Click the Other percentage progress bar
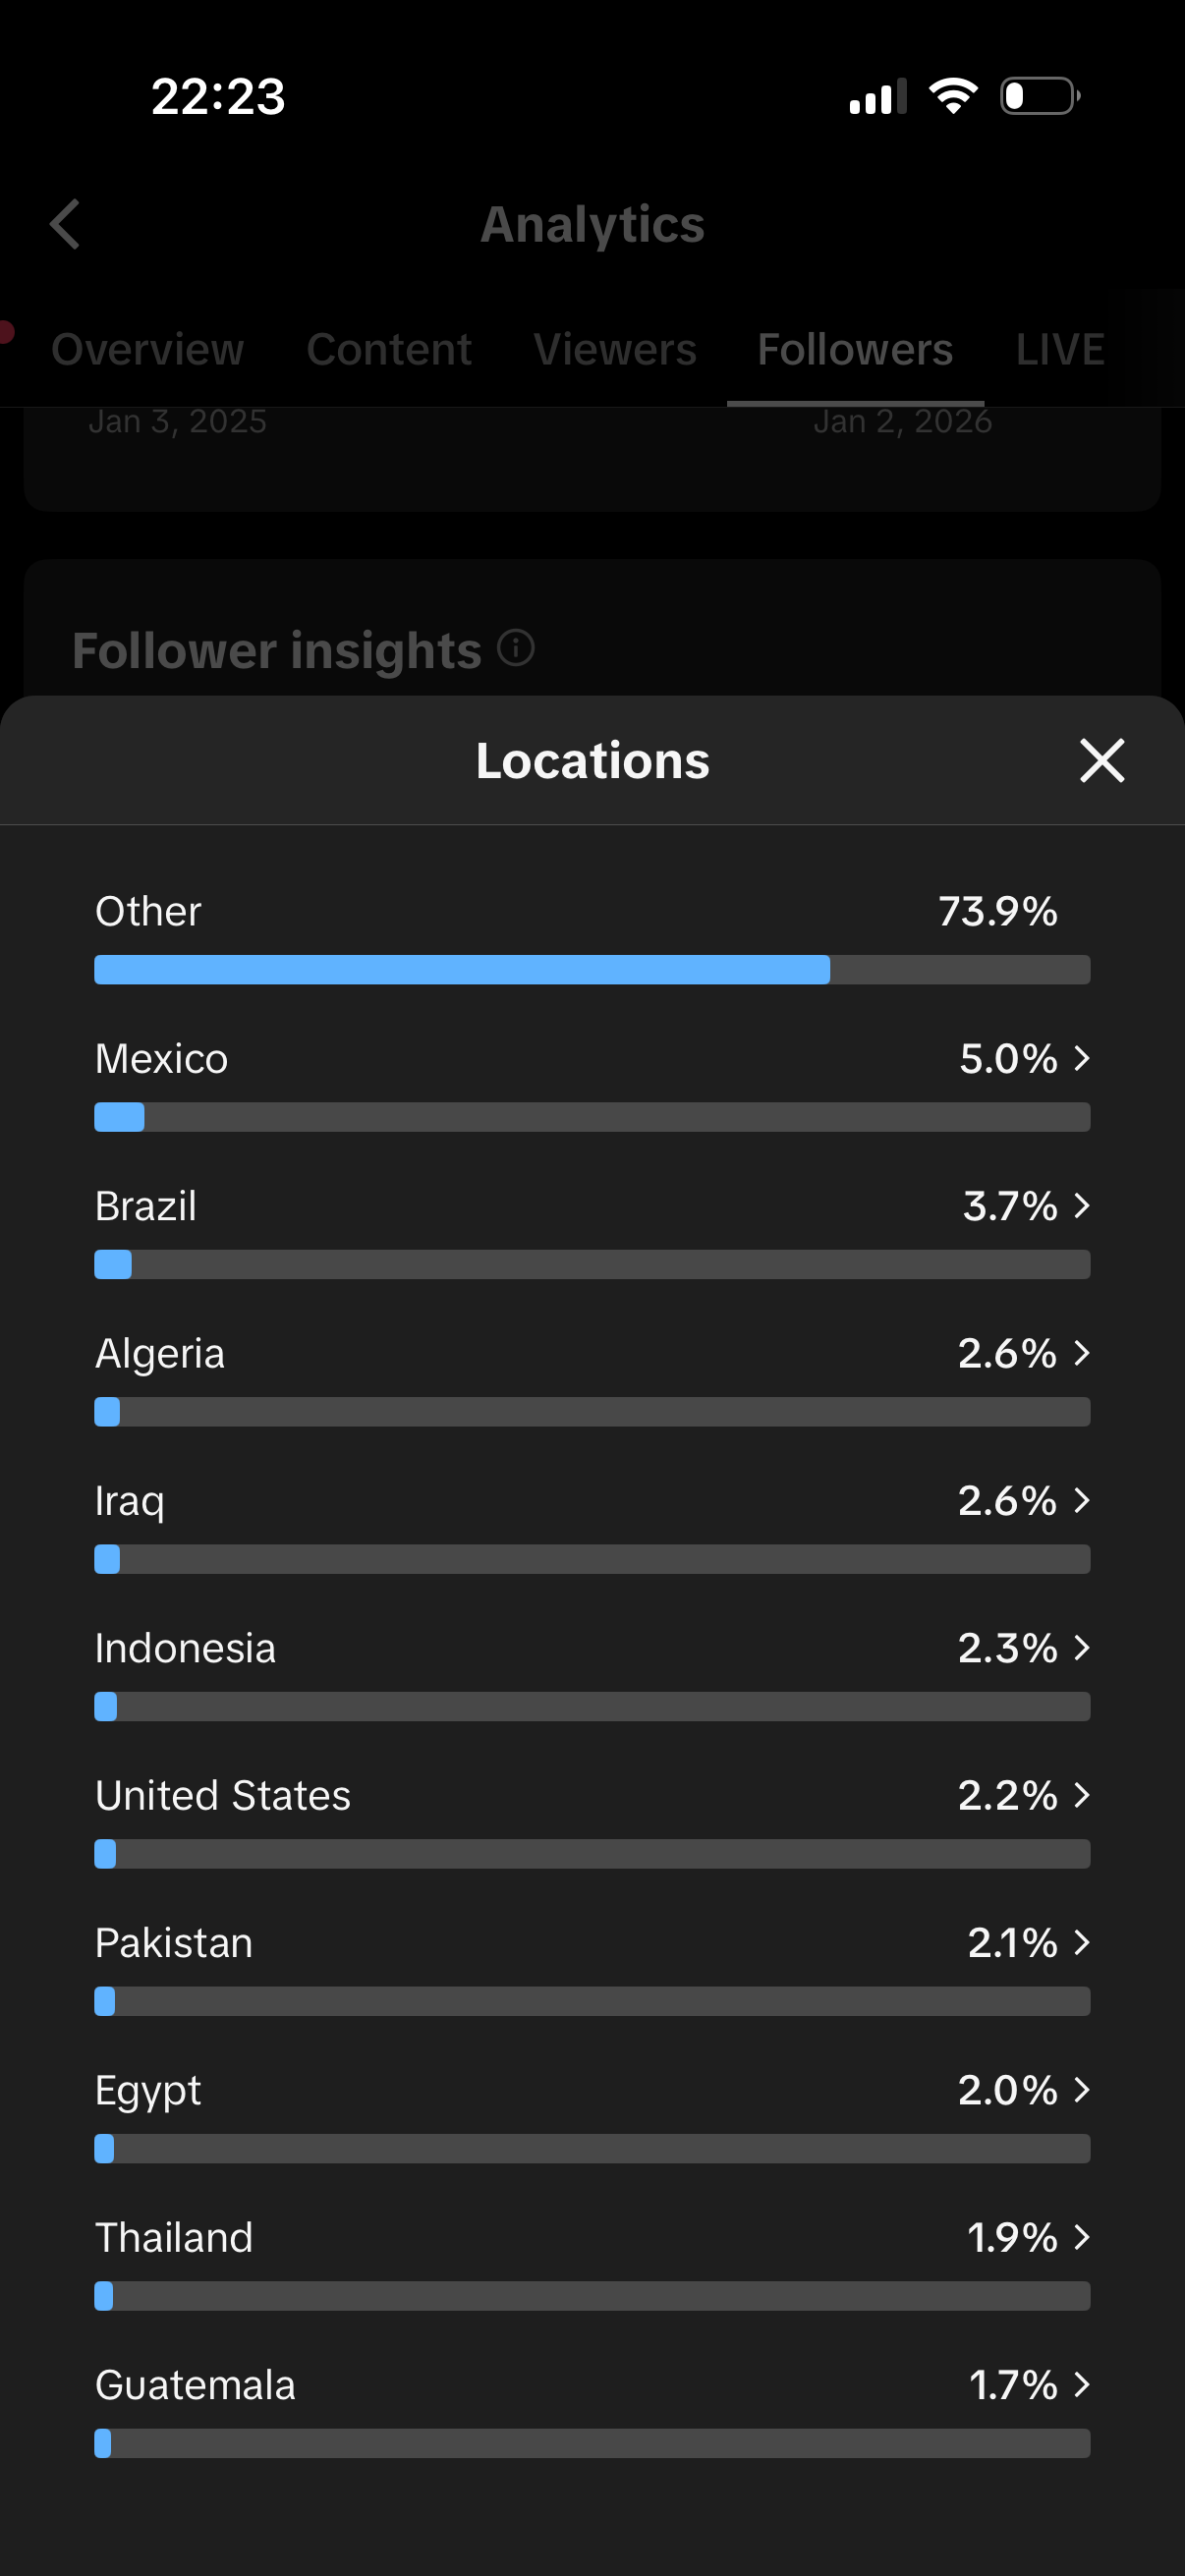1185x2576 pixels. (592, 970)
